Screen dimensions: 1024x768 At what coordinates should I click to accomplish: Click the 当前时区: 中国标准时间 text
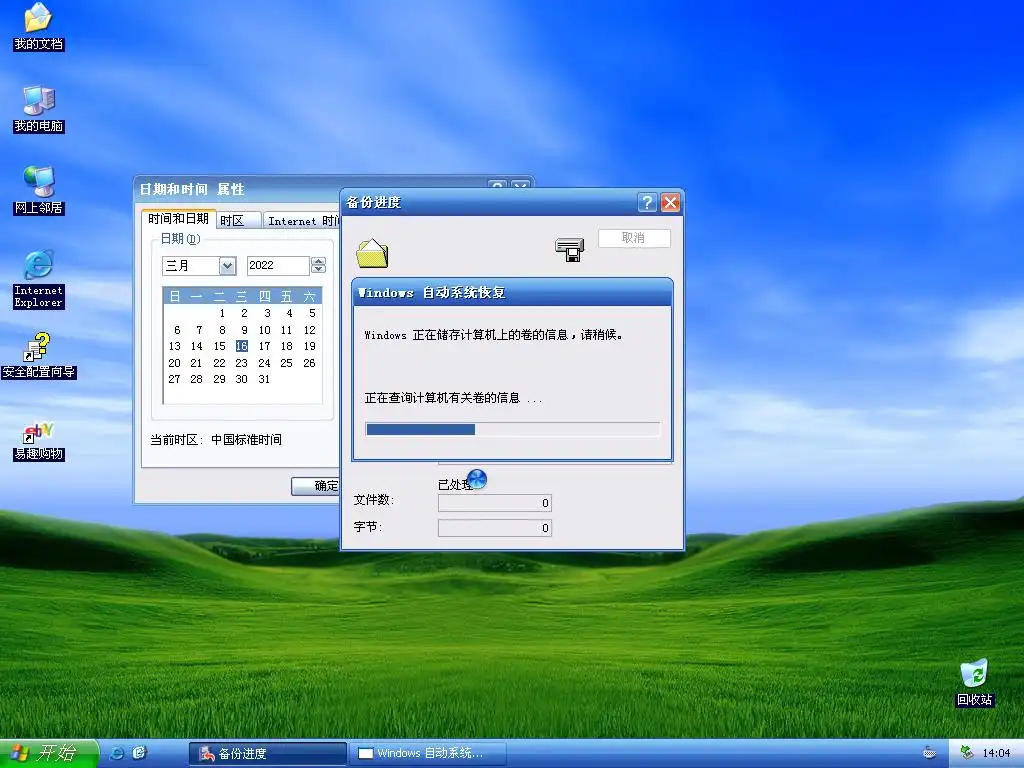pyautogui.click(x=216, y=440)
